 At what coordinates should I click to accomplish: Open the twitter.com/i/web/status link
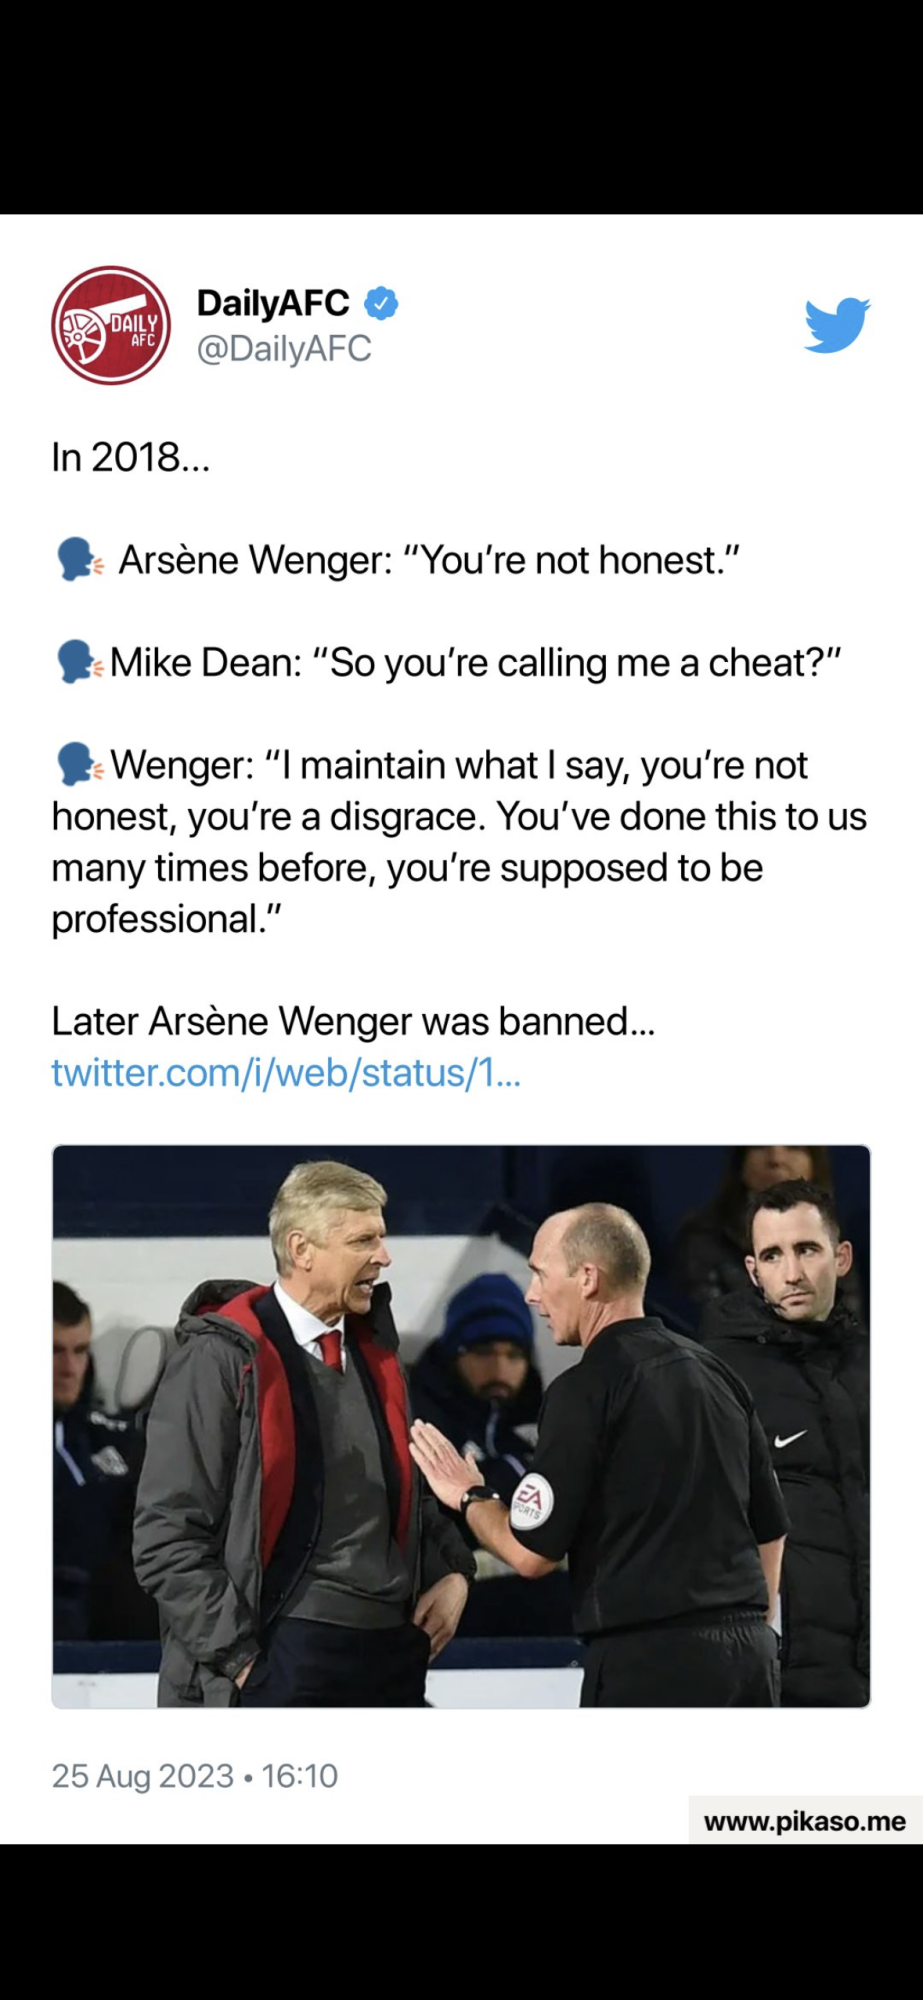286,1072
